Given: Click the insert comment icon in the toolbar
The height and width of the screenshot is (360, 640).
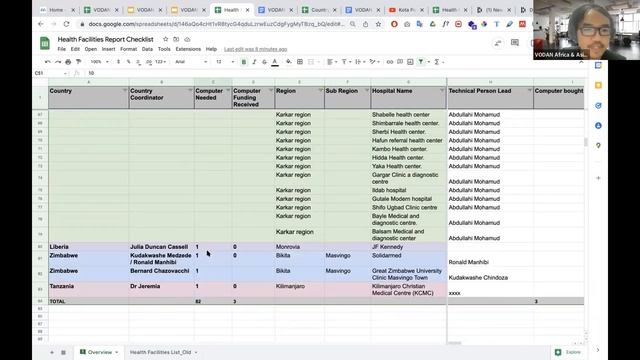Looking at the screenshot, I should [x=400, y=62].
